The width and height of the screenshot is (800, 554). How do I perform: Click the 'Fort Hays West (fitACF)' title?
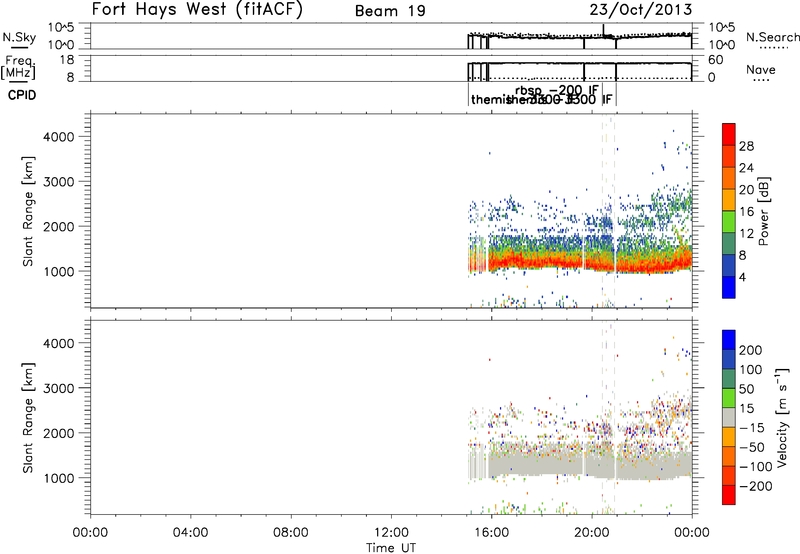(x=197, y=9)
